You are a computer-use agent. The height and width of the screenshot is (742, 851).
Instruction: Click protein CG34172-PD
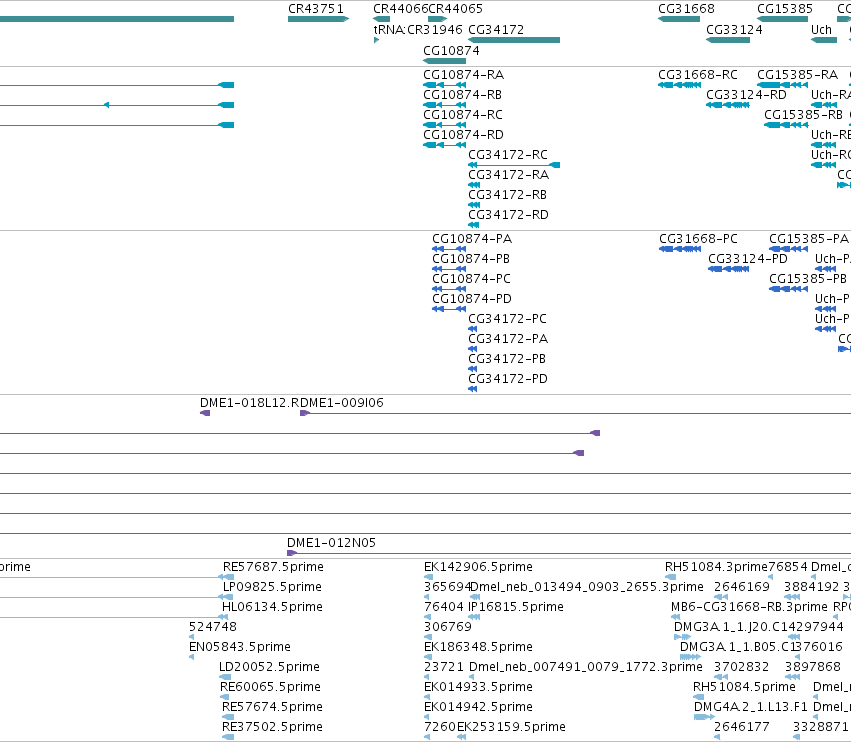[x=508, y=379]
